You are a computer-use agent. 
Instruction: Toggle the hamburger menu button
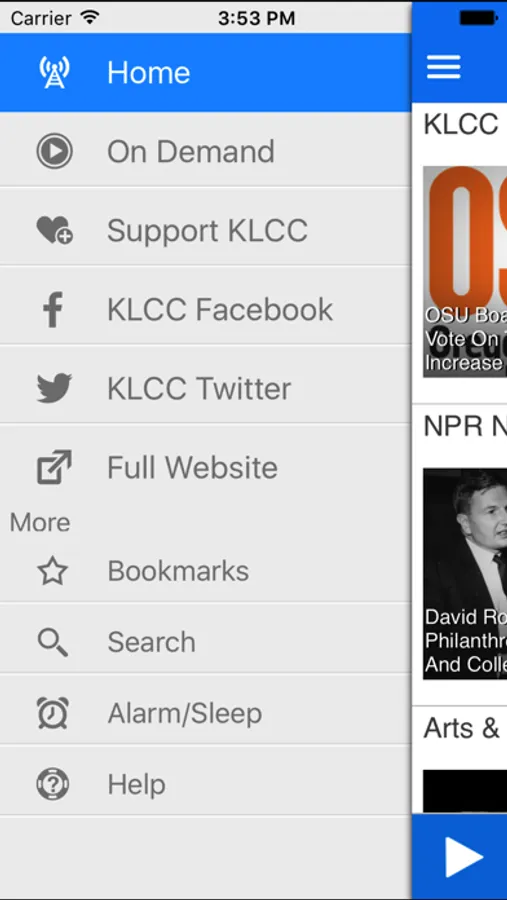coord(443,67)
